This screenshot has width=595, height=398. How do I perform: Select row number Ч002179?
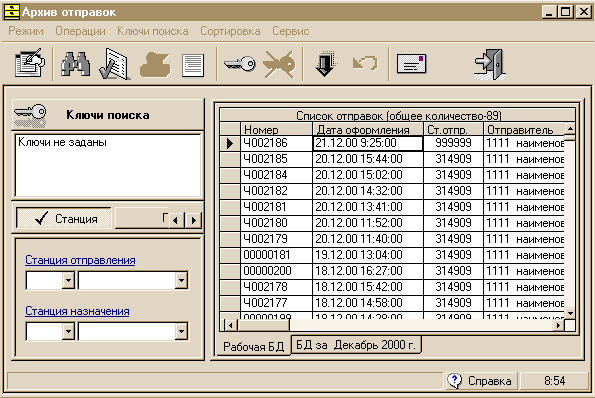[276, 239]
